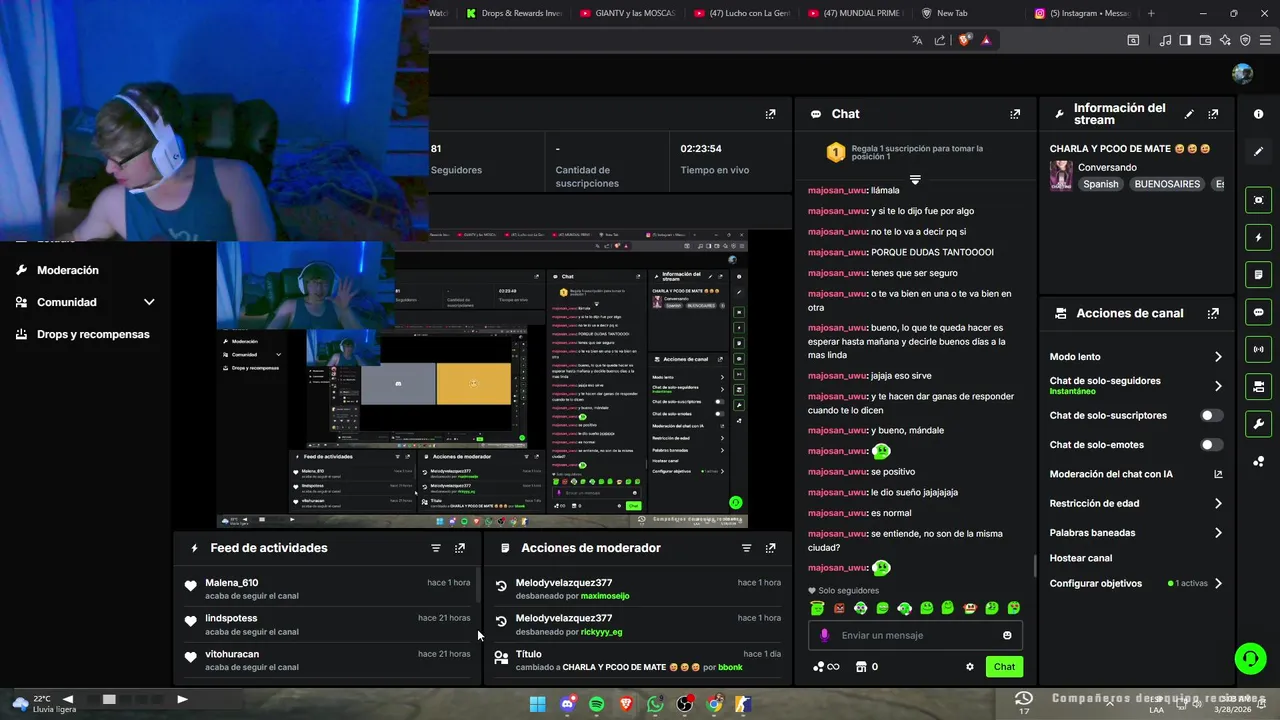Click lindspotess in activity feed
The image size is (1280, 720).
[x=231, y=618]
